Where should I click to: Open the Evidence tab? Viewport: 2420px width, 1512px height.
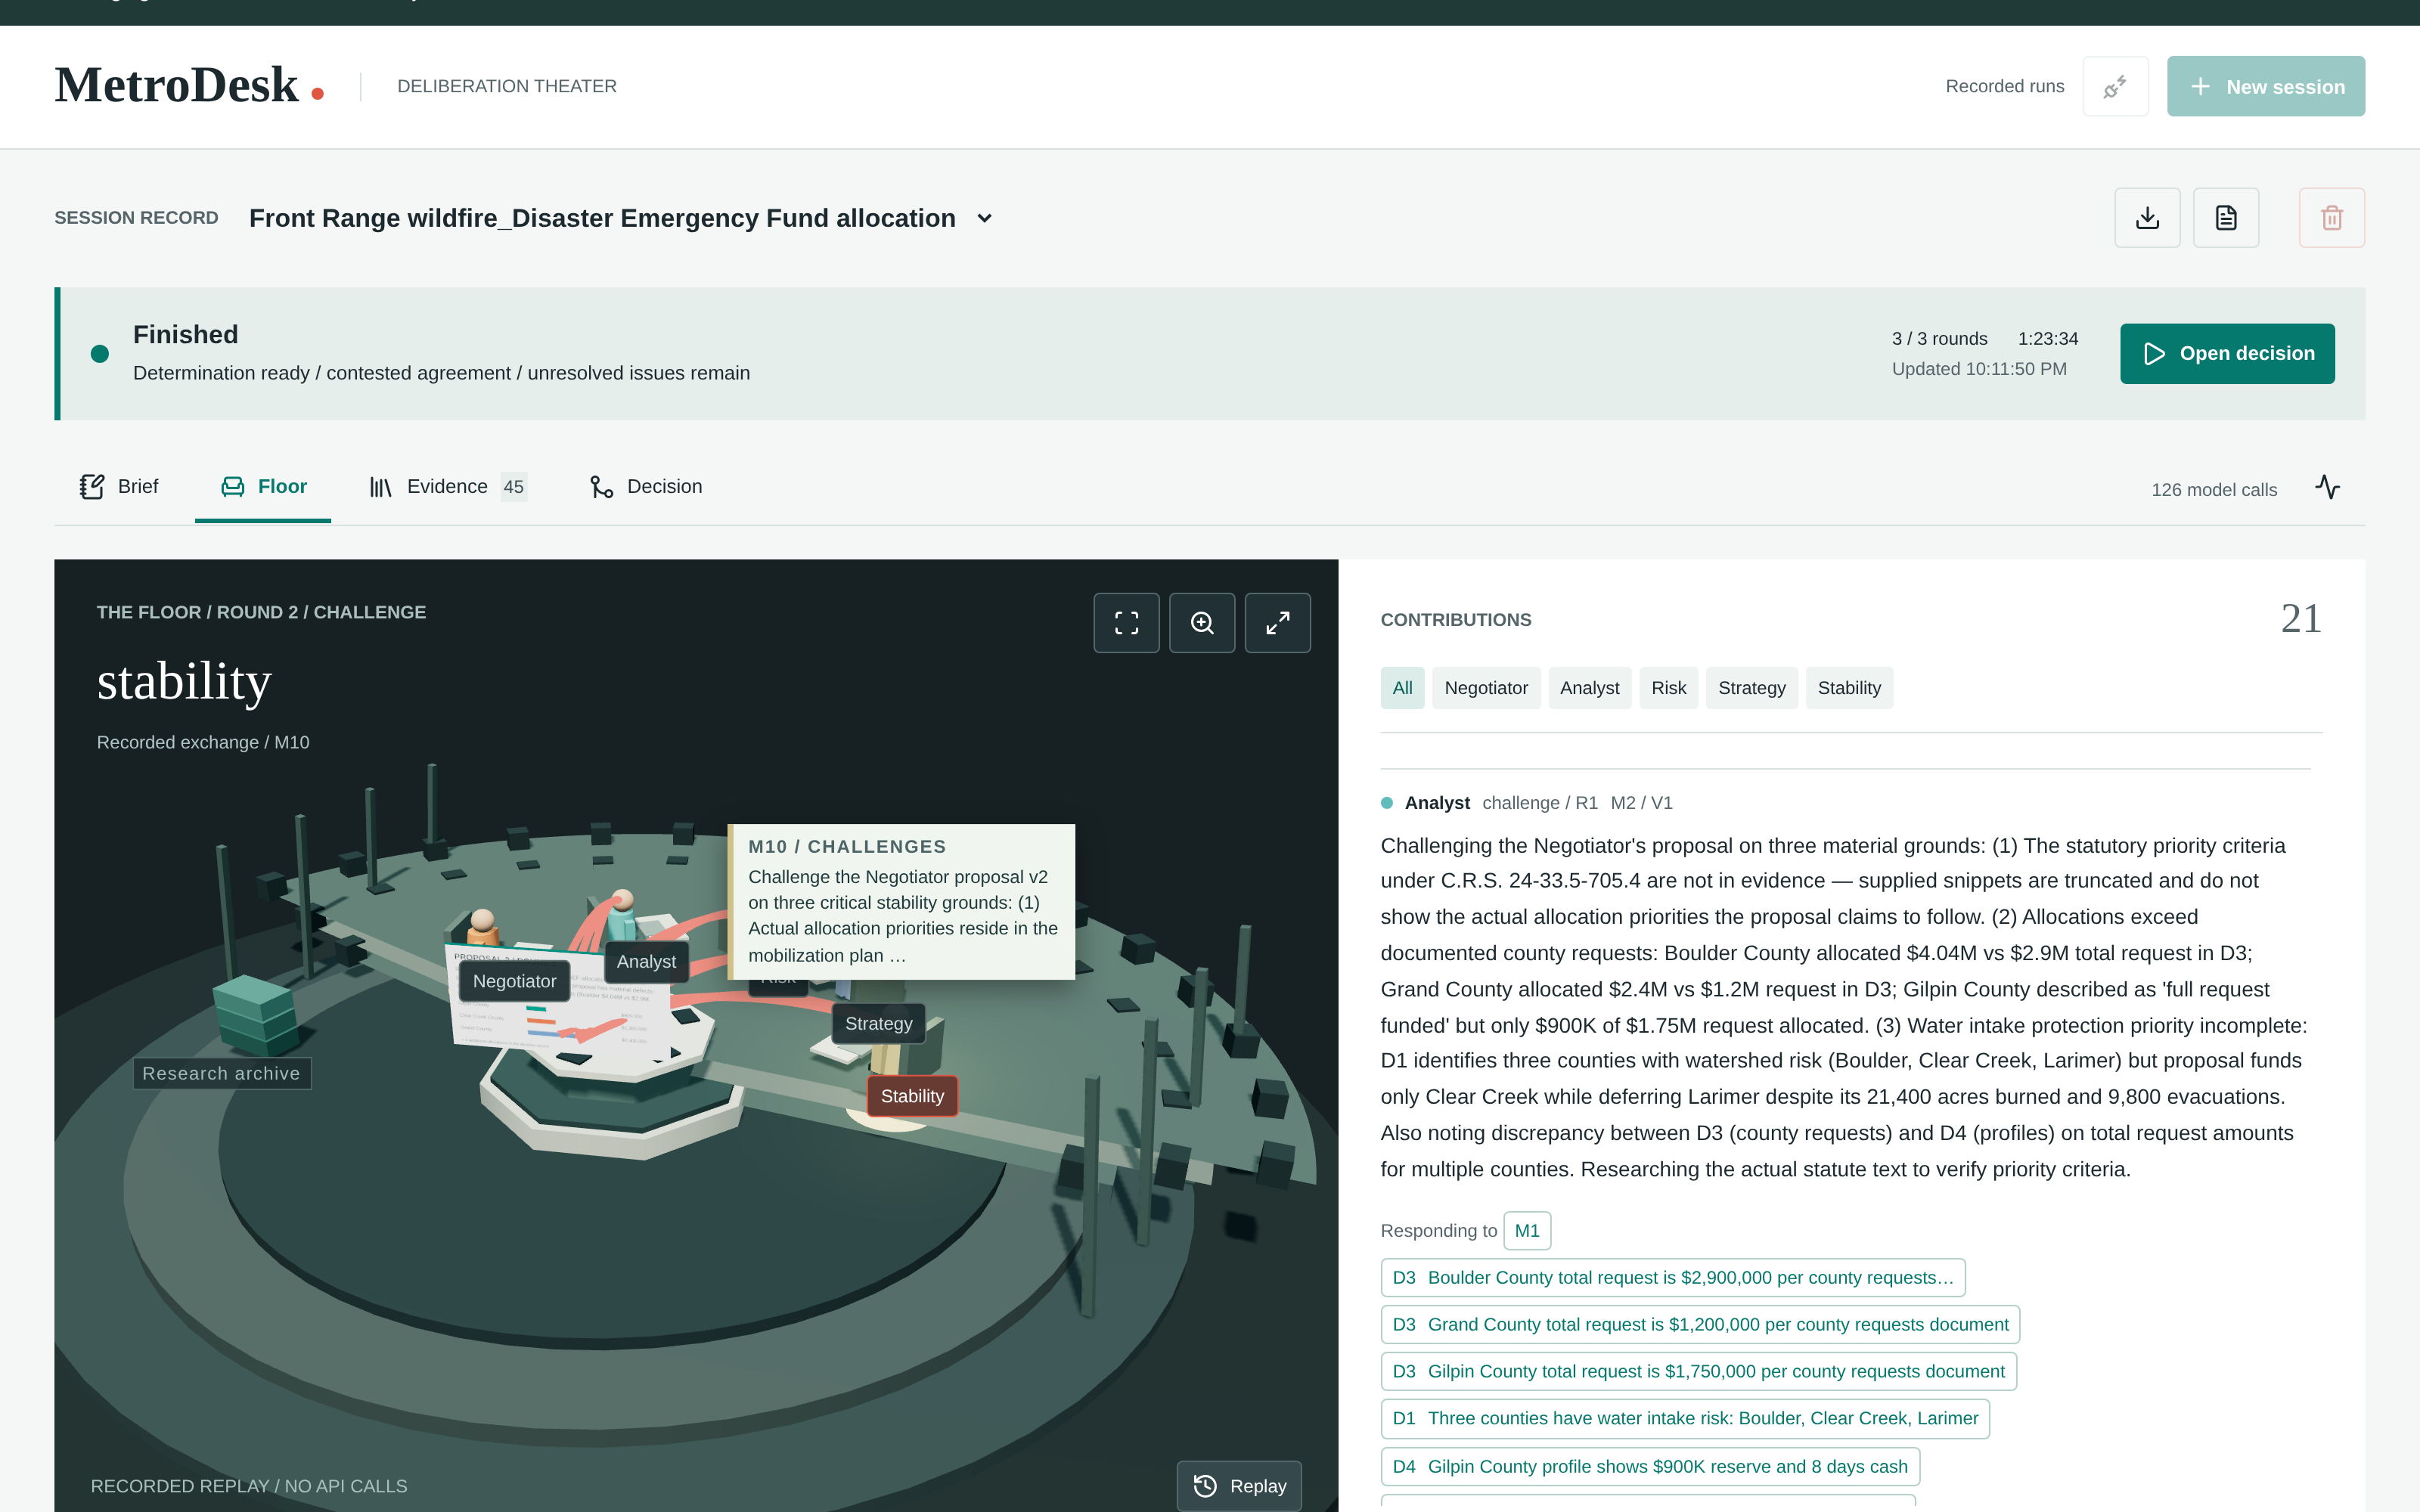pos(447,487)
